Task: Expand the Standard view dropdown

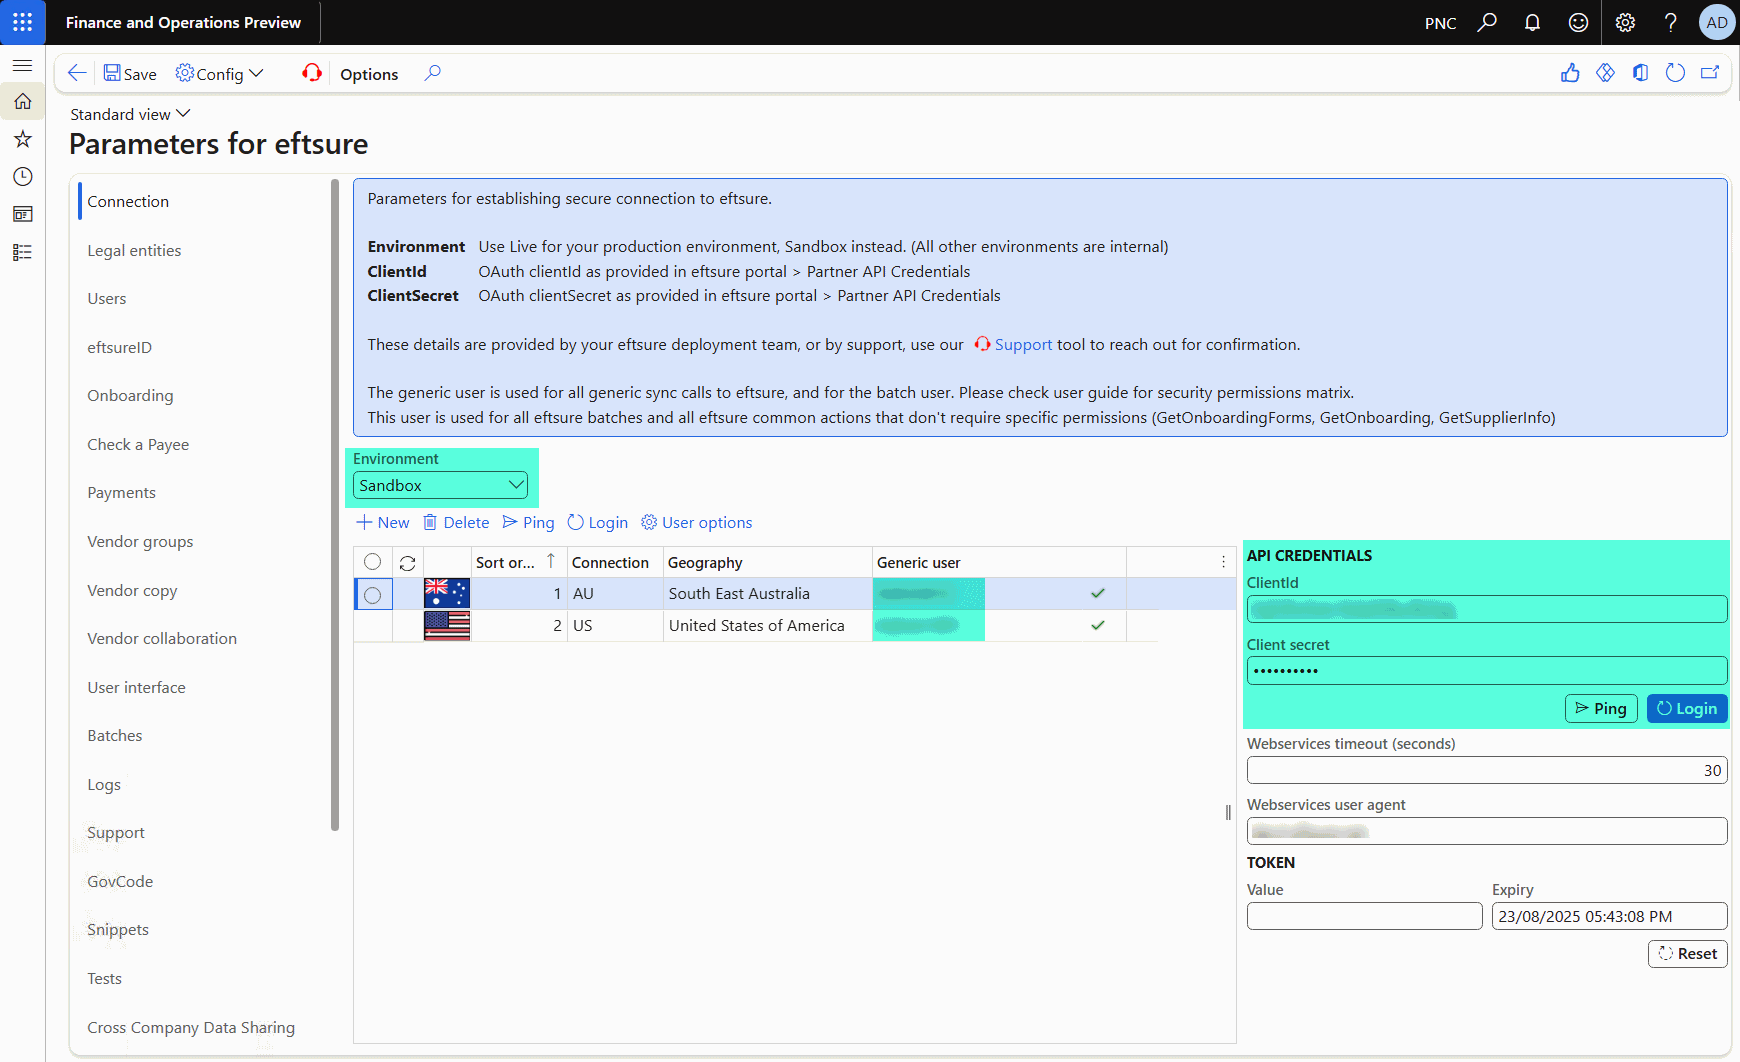Action: point(130,114)
